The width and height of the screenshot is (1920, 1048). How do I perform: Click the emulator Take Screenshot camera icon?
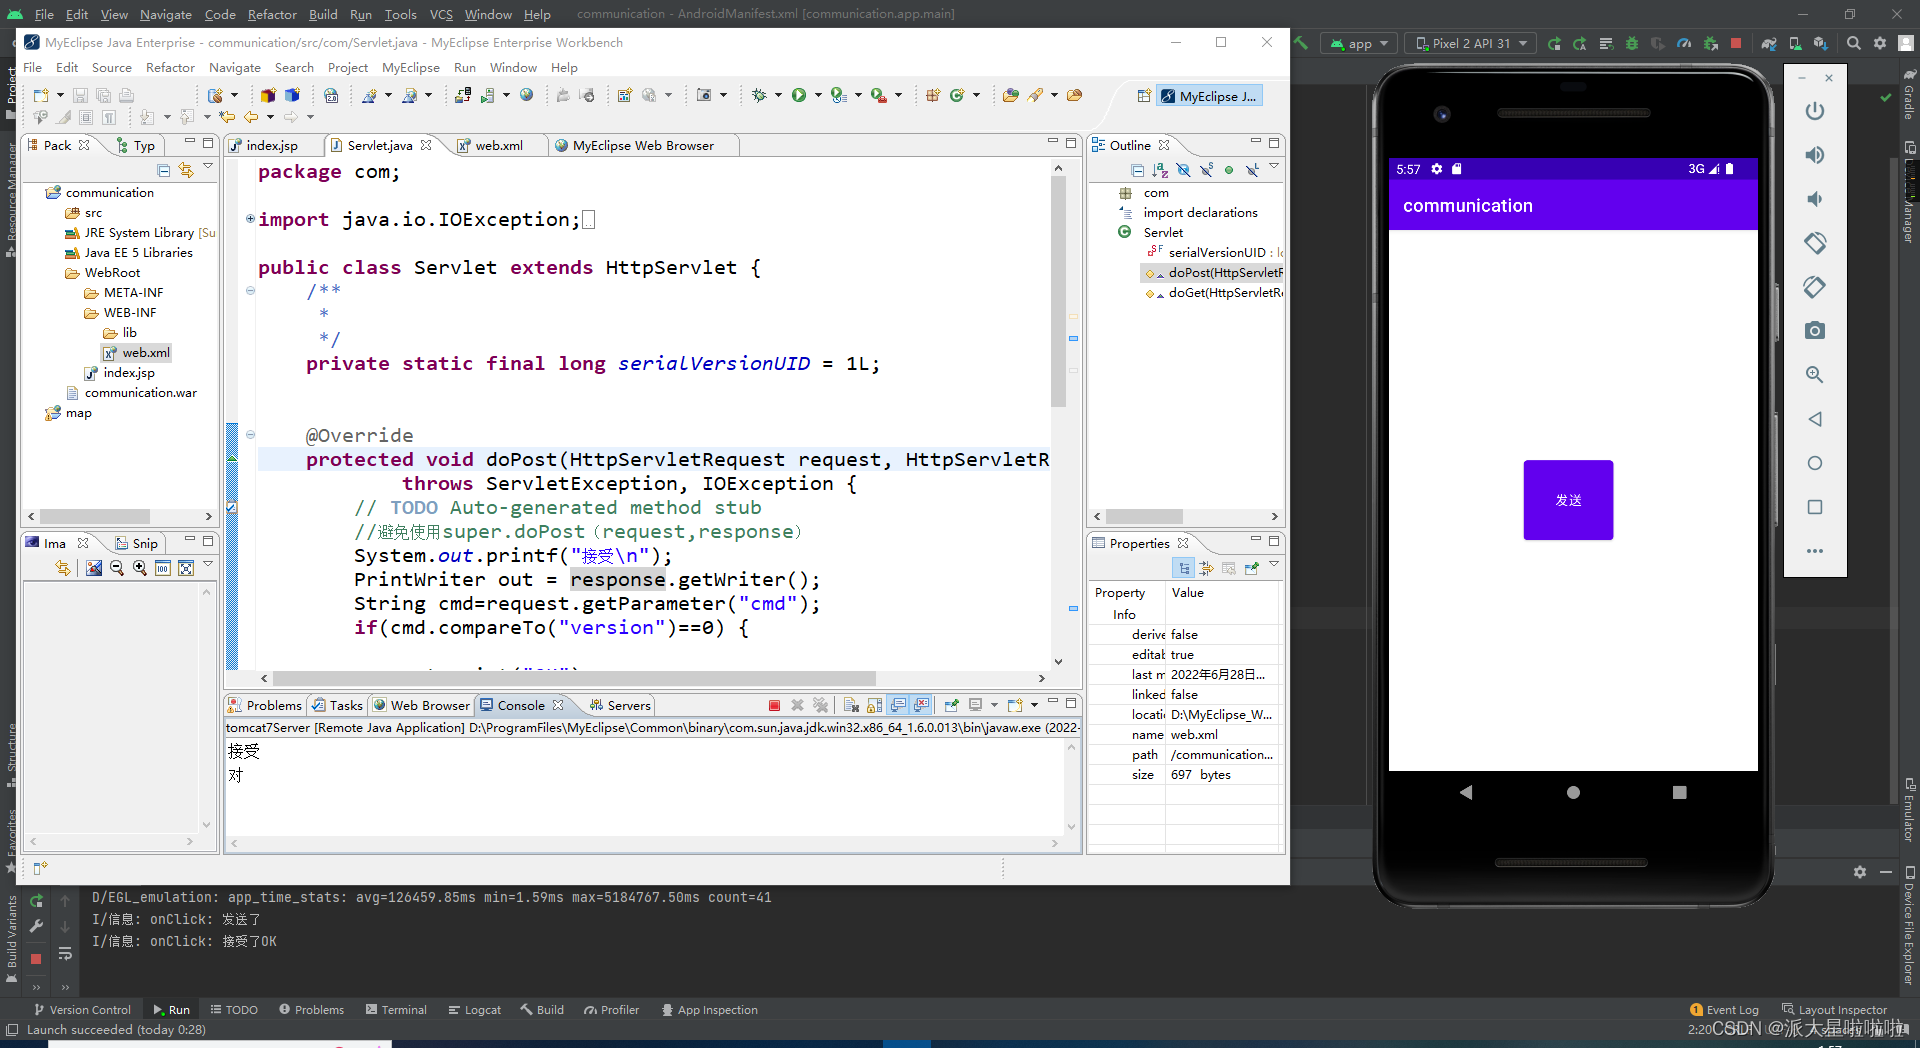tap(1814, 330)
